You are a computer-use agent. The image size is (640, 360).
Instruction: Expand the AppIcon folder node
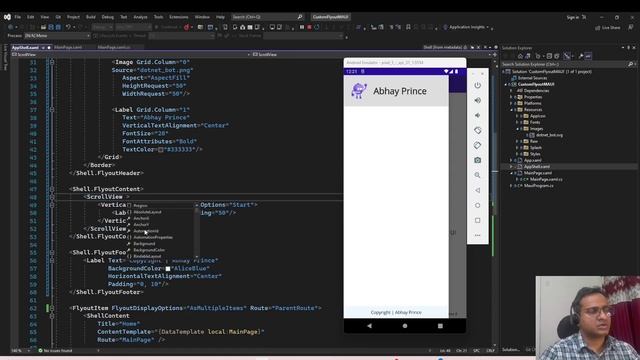pyautogui.click(x=517, y=116)
